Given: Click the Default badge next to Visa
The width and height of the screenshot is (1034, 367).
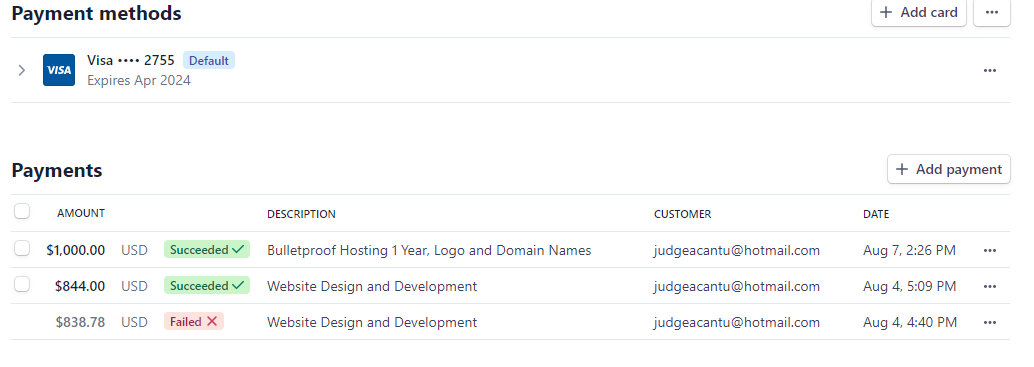Looking at the screenshot, I should coord(208,61).
